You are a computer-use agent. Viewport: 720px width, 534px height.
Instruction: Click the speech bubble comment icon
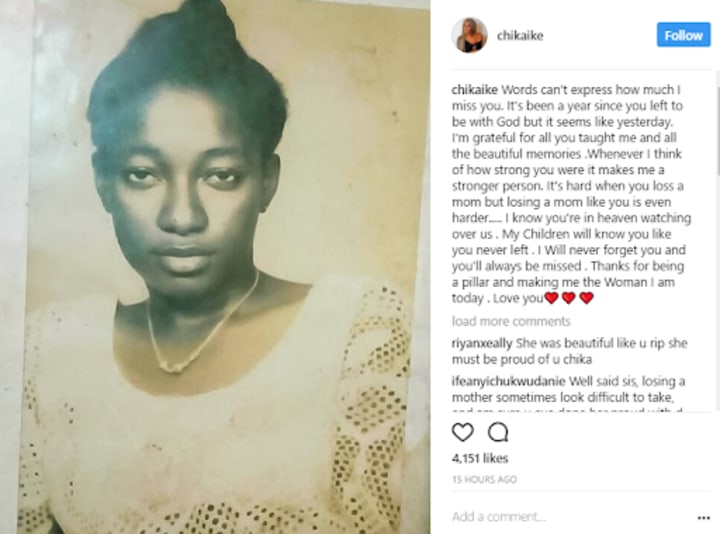pyautogui.click(x=498, y=432)
